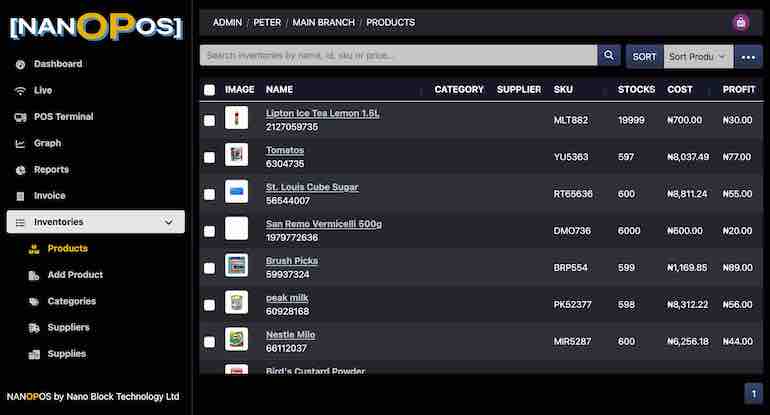Check the Lipton Ice Tea Lemon row checkbox
770x415 pixels.
coord(209,120)
